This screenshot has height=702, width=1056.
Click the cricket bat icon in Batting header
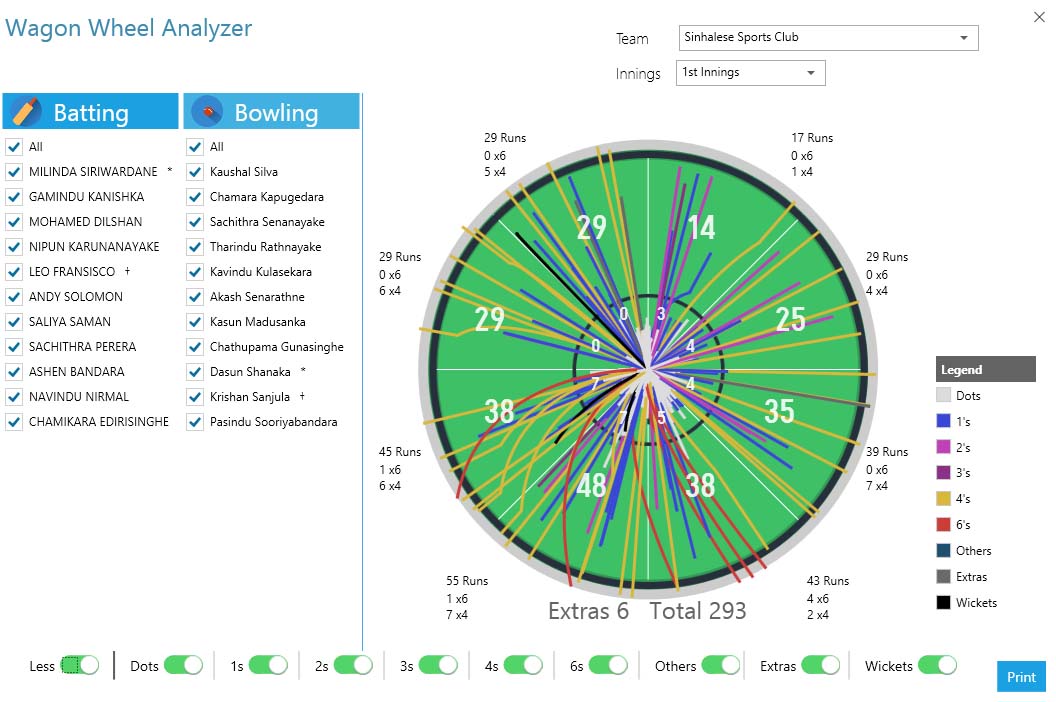point(27,111)
